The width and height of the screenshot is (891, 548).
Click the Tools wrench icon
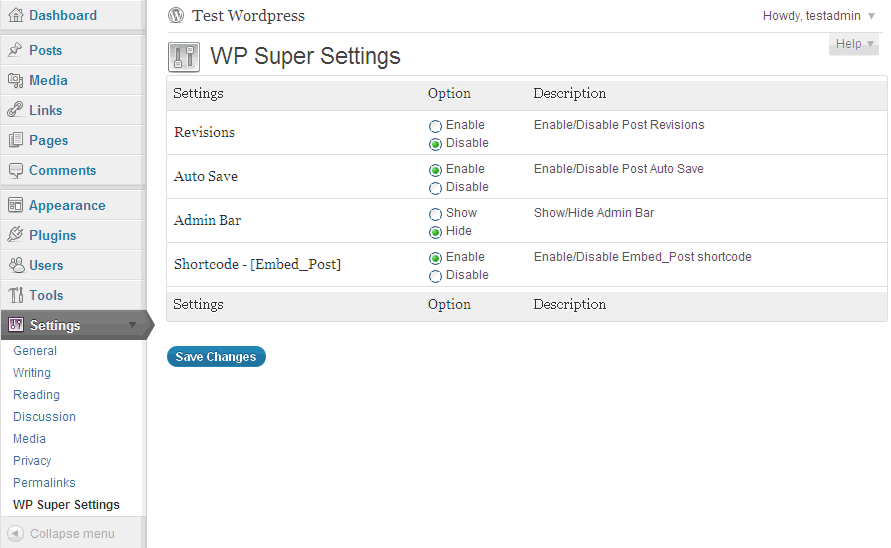[15, 295]
